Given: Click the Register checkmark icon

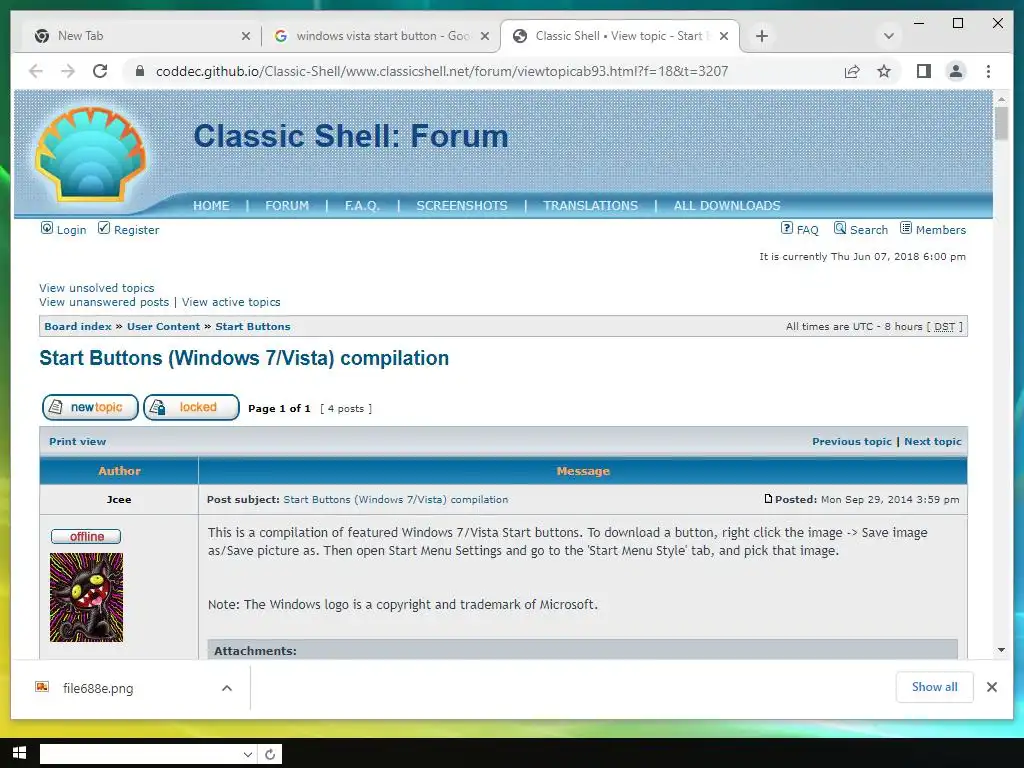Looking at the screenshot, I should point(104,227).
